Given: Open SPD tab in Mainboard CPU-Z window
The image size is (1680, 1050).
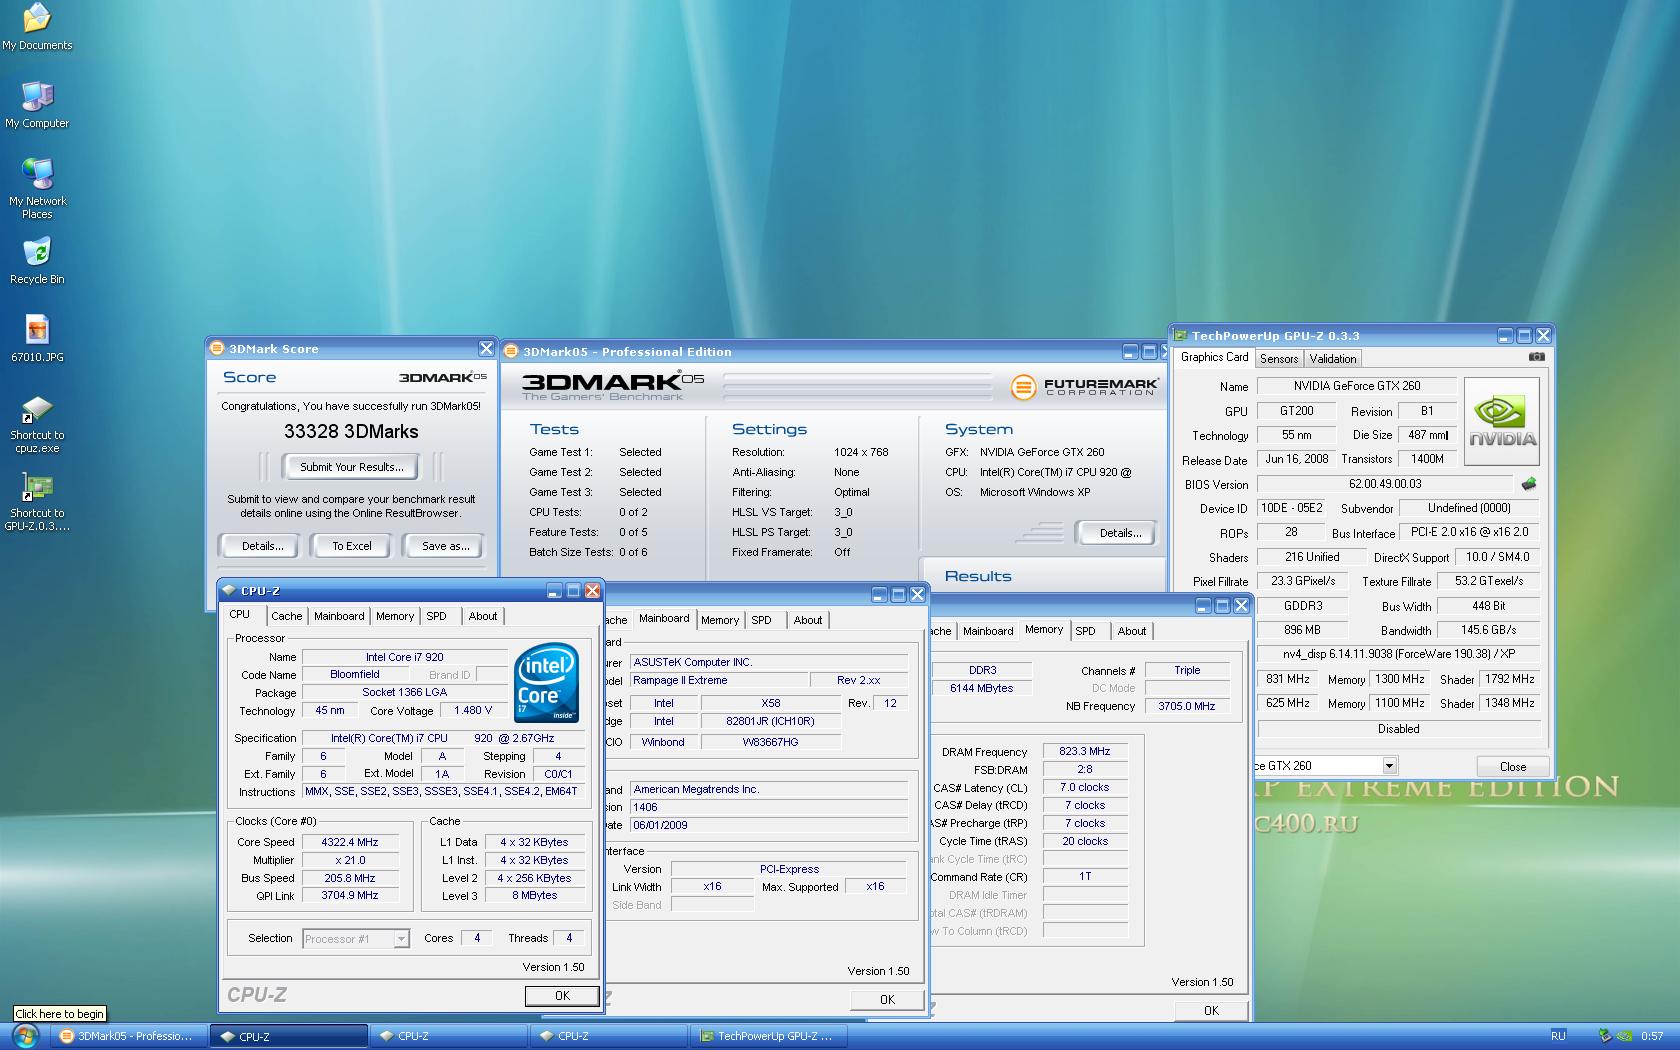Looking at the screenshot, I should (761, 620).
